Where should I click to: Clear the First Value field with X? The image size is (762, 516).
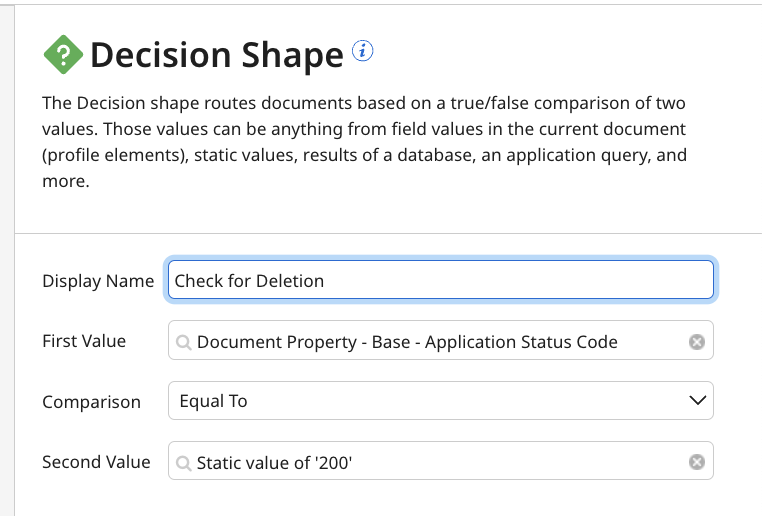tap(697, 342)
